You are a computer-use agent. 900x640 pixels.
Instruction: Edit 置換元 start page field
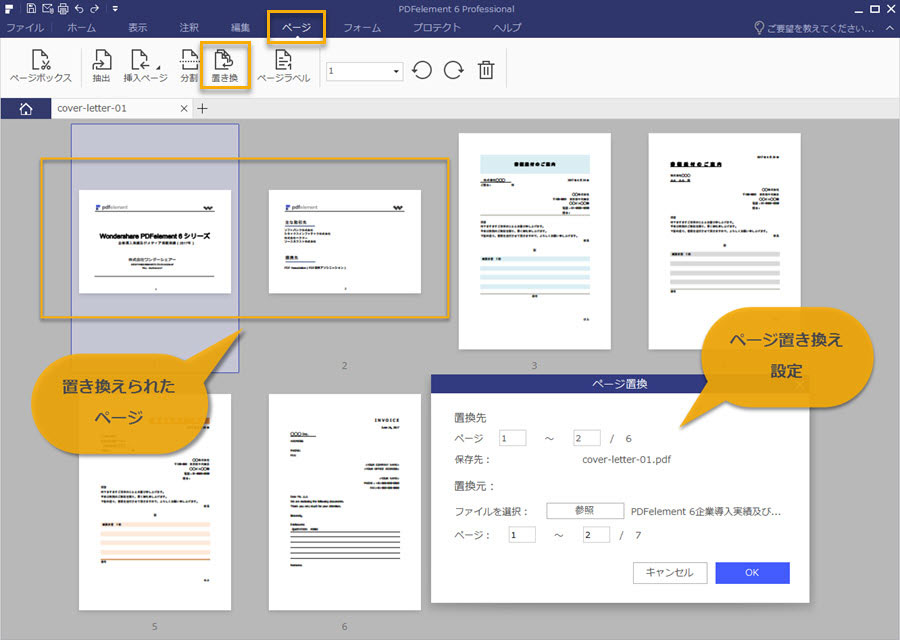(x=522, y=534)
